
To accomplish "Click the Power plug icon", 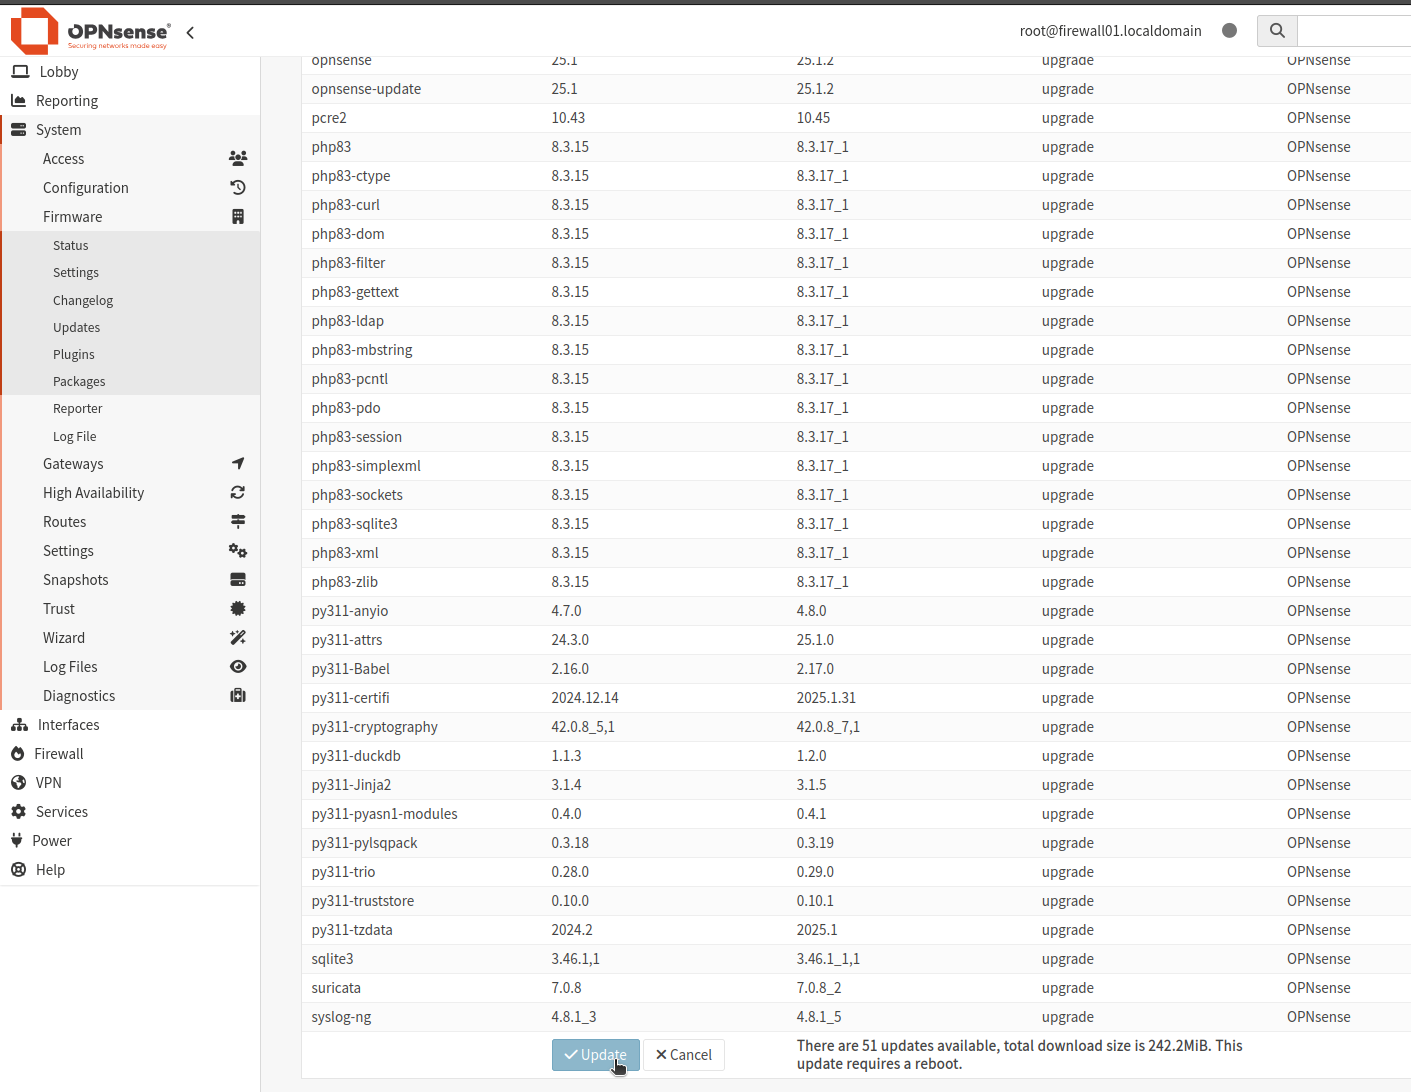I will pyautogui.click(x=16, y=841).
